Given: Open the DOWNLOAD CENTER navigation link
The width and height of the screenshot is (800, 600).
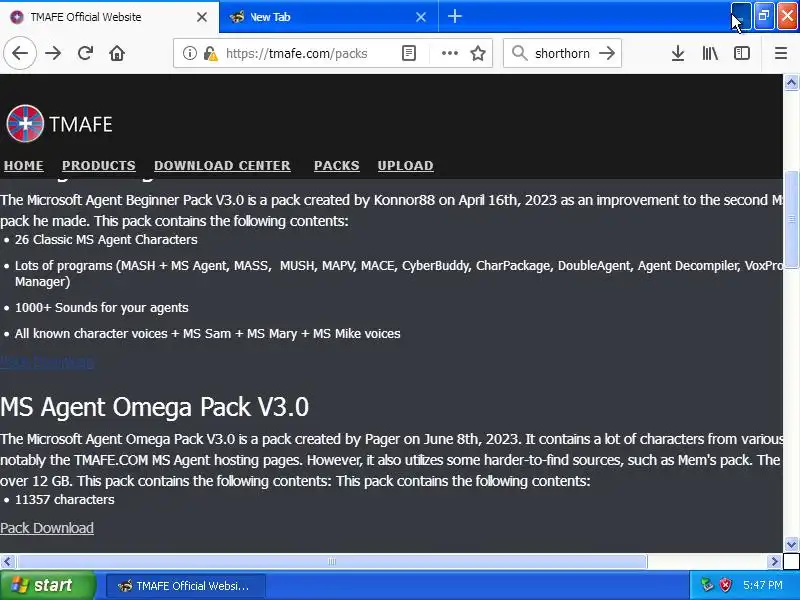Looking at the screenshot, I should tap(222, 165).
